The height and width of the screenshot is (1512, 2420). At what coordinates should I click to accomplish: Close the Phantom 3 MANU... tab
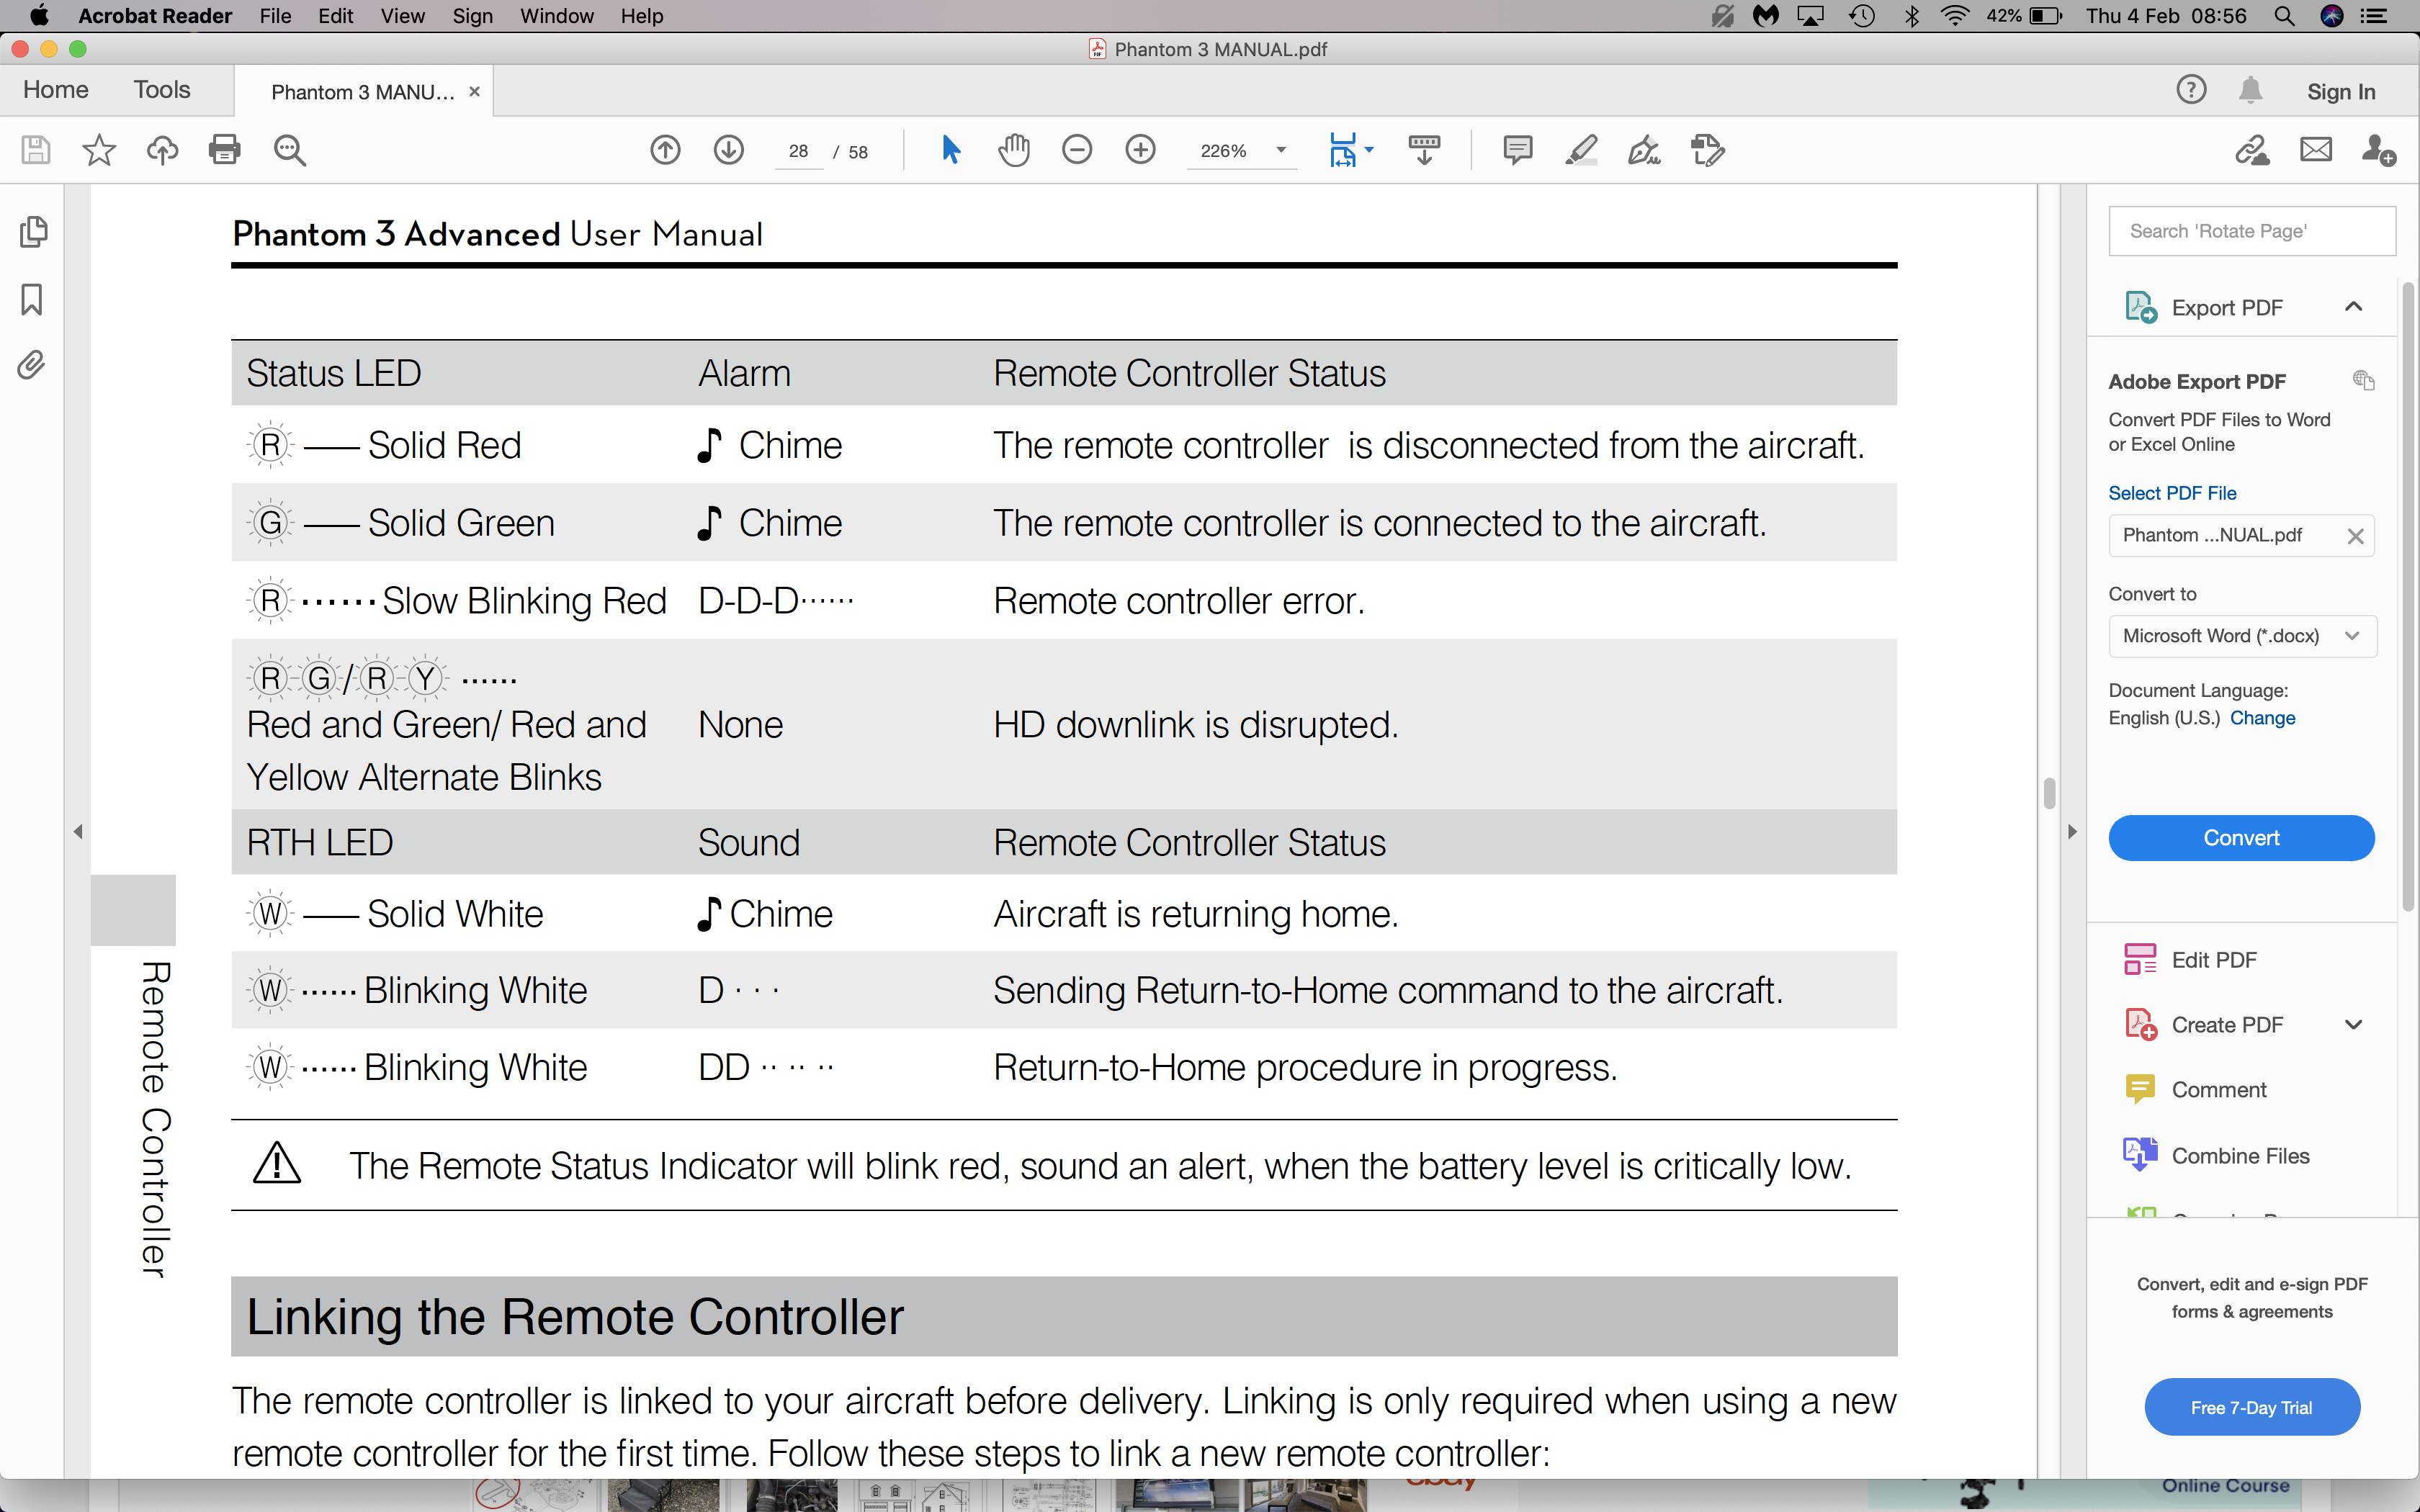tap(475, 92)
